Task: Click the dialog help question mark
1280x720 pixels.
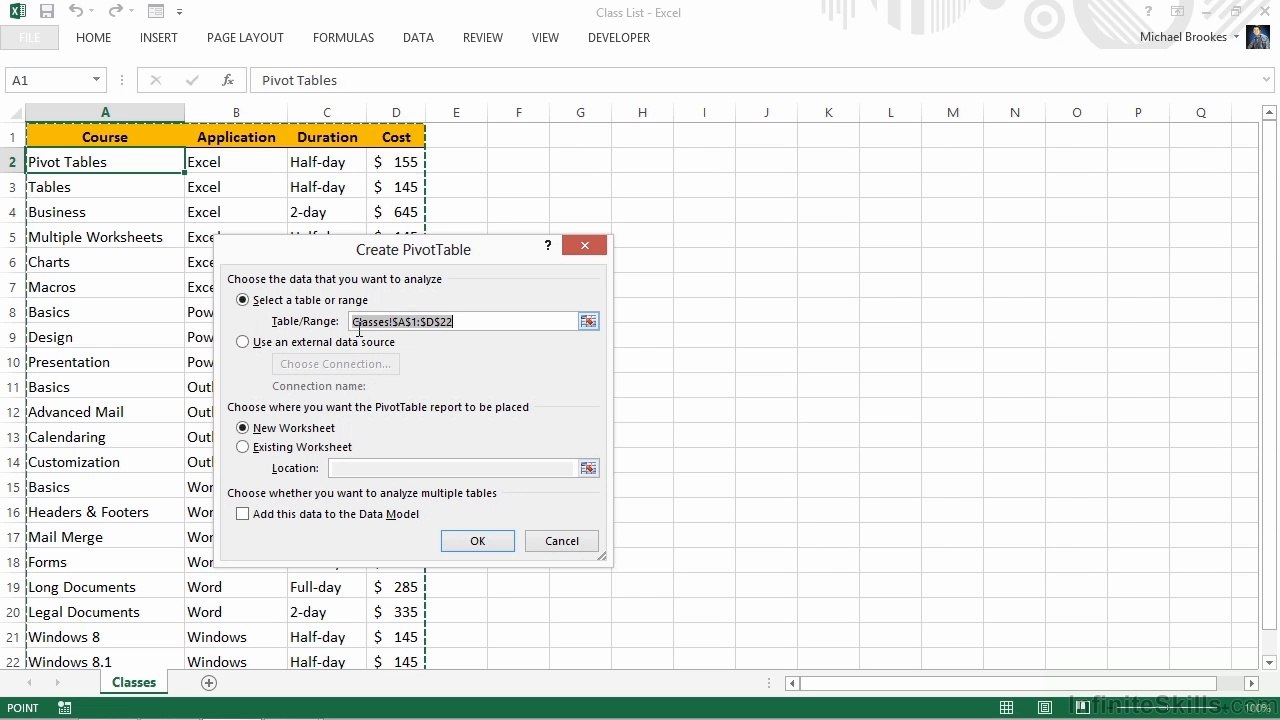Action: coord(547,246)
